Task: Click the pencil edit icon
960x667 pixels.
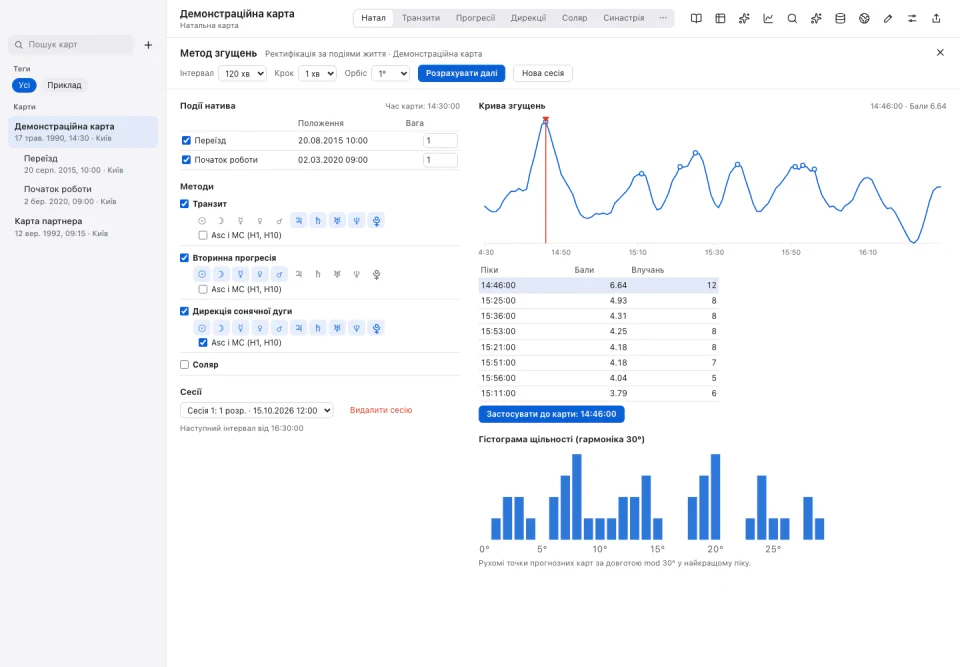Action: click(x=888, y=18)
